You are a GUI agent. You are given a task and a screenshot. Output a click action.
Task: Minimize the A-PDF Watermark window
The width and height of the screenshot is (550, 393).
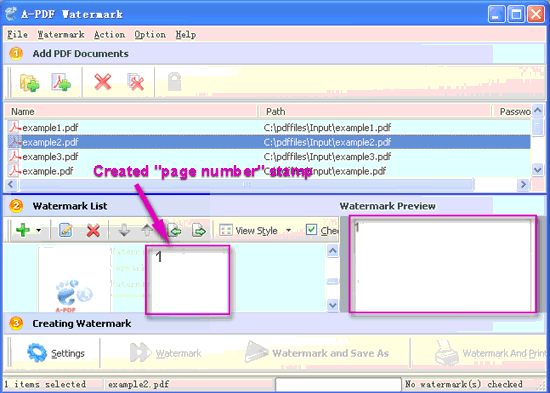(x=496, y=14)
